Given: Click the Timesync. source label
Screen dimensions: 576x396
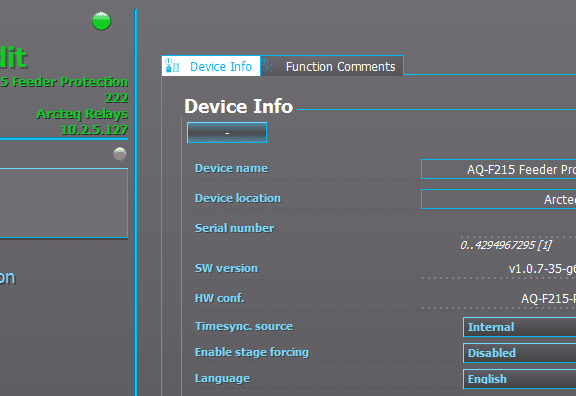Looking at the screenshot, I should (244, 326).
